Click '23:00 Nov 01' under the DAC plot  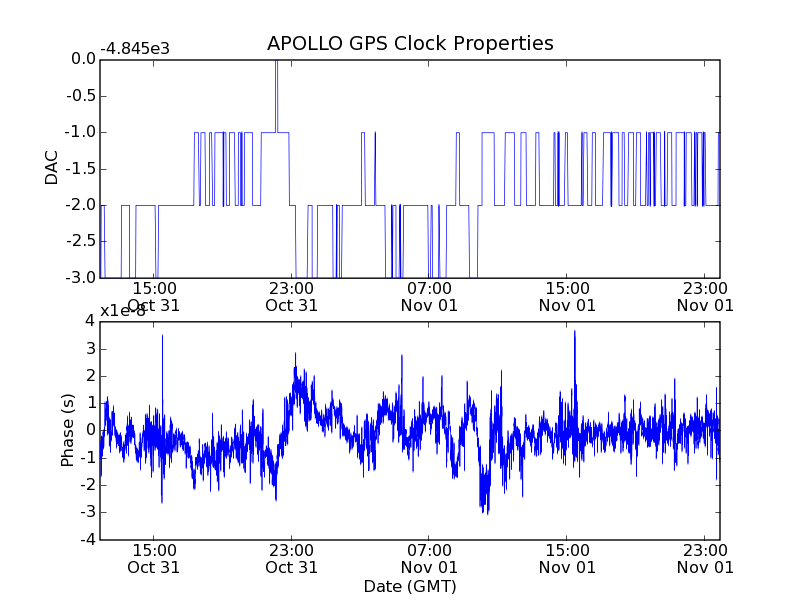pyautogui.click(x=705, y=297)
